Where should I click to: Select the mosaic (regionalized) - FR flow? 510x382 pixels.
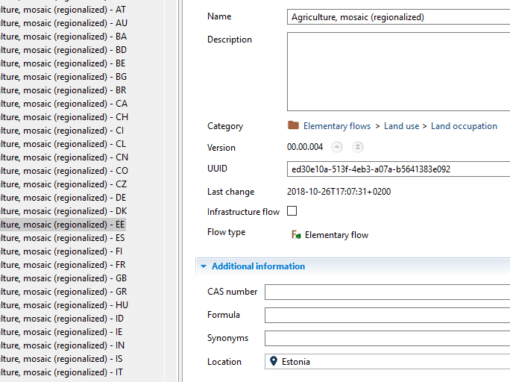63,265
